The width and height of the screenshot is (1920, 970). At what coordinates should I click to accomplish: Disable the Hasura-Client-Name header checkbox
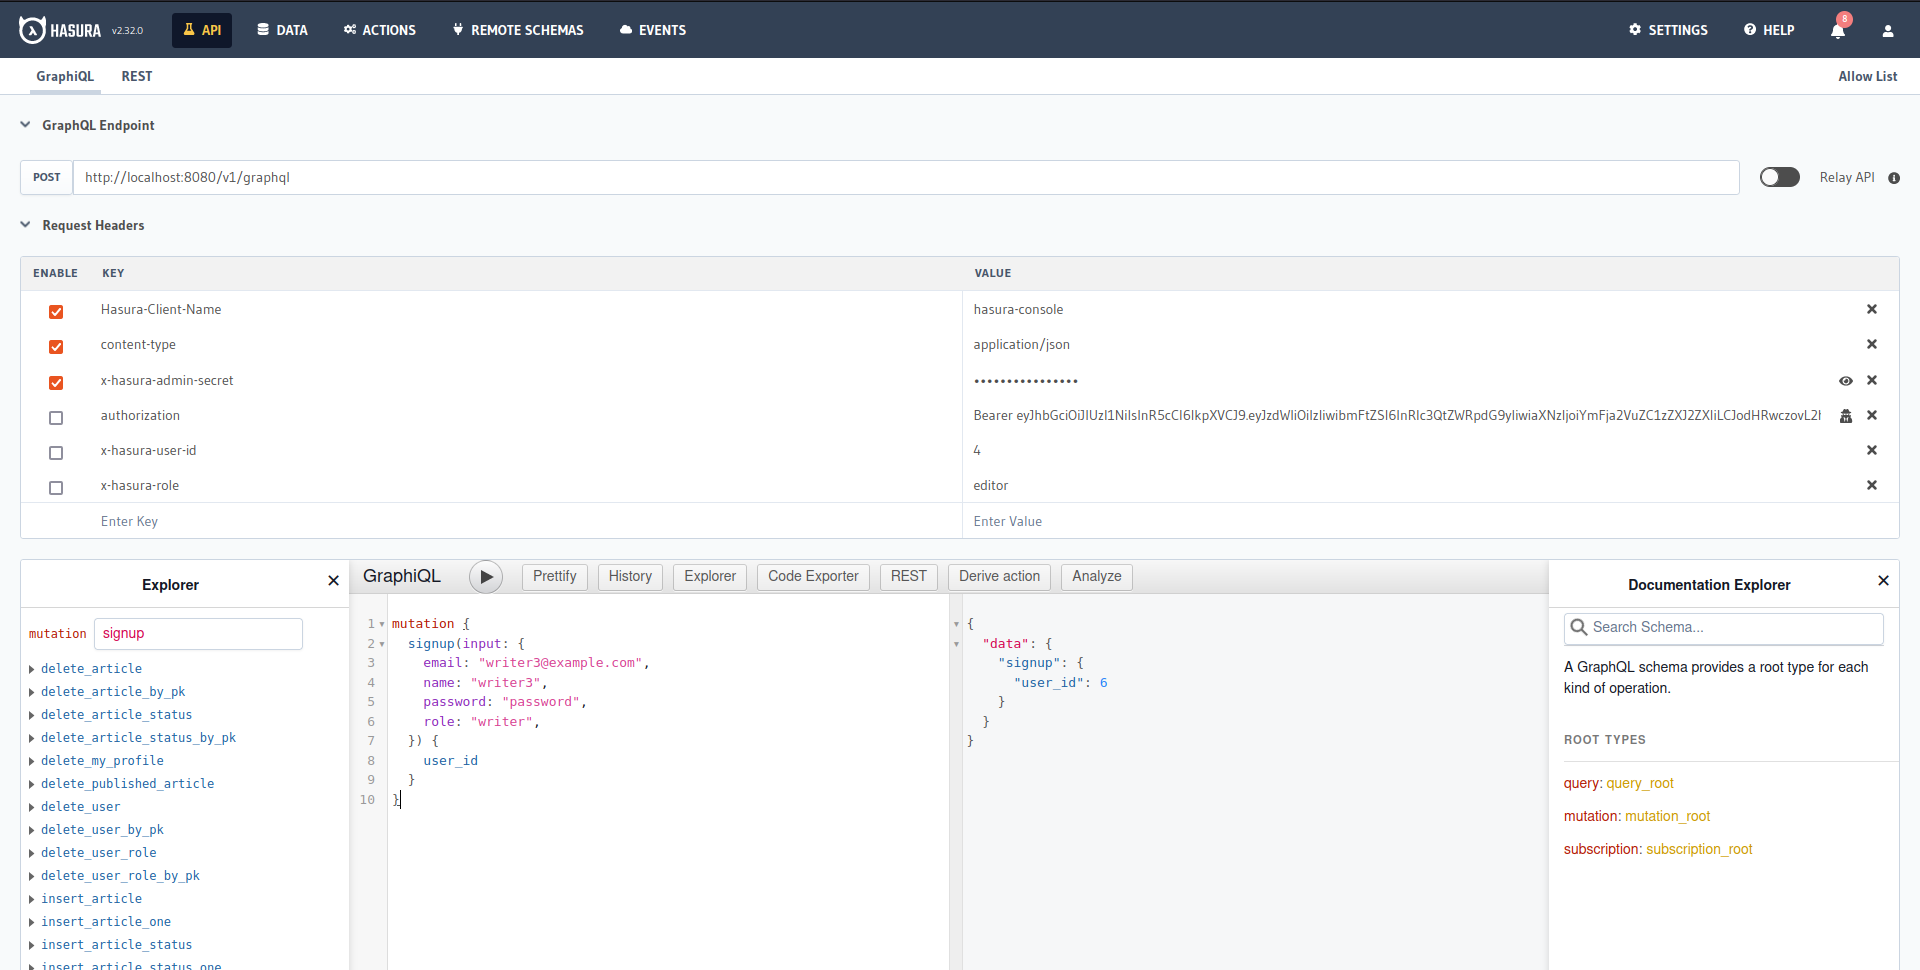(56, 312)
